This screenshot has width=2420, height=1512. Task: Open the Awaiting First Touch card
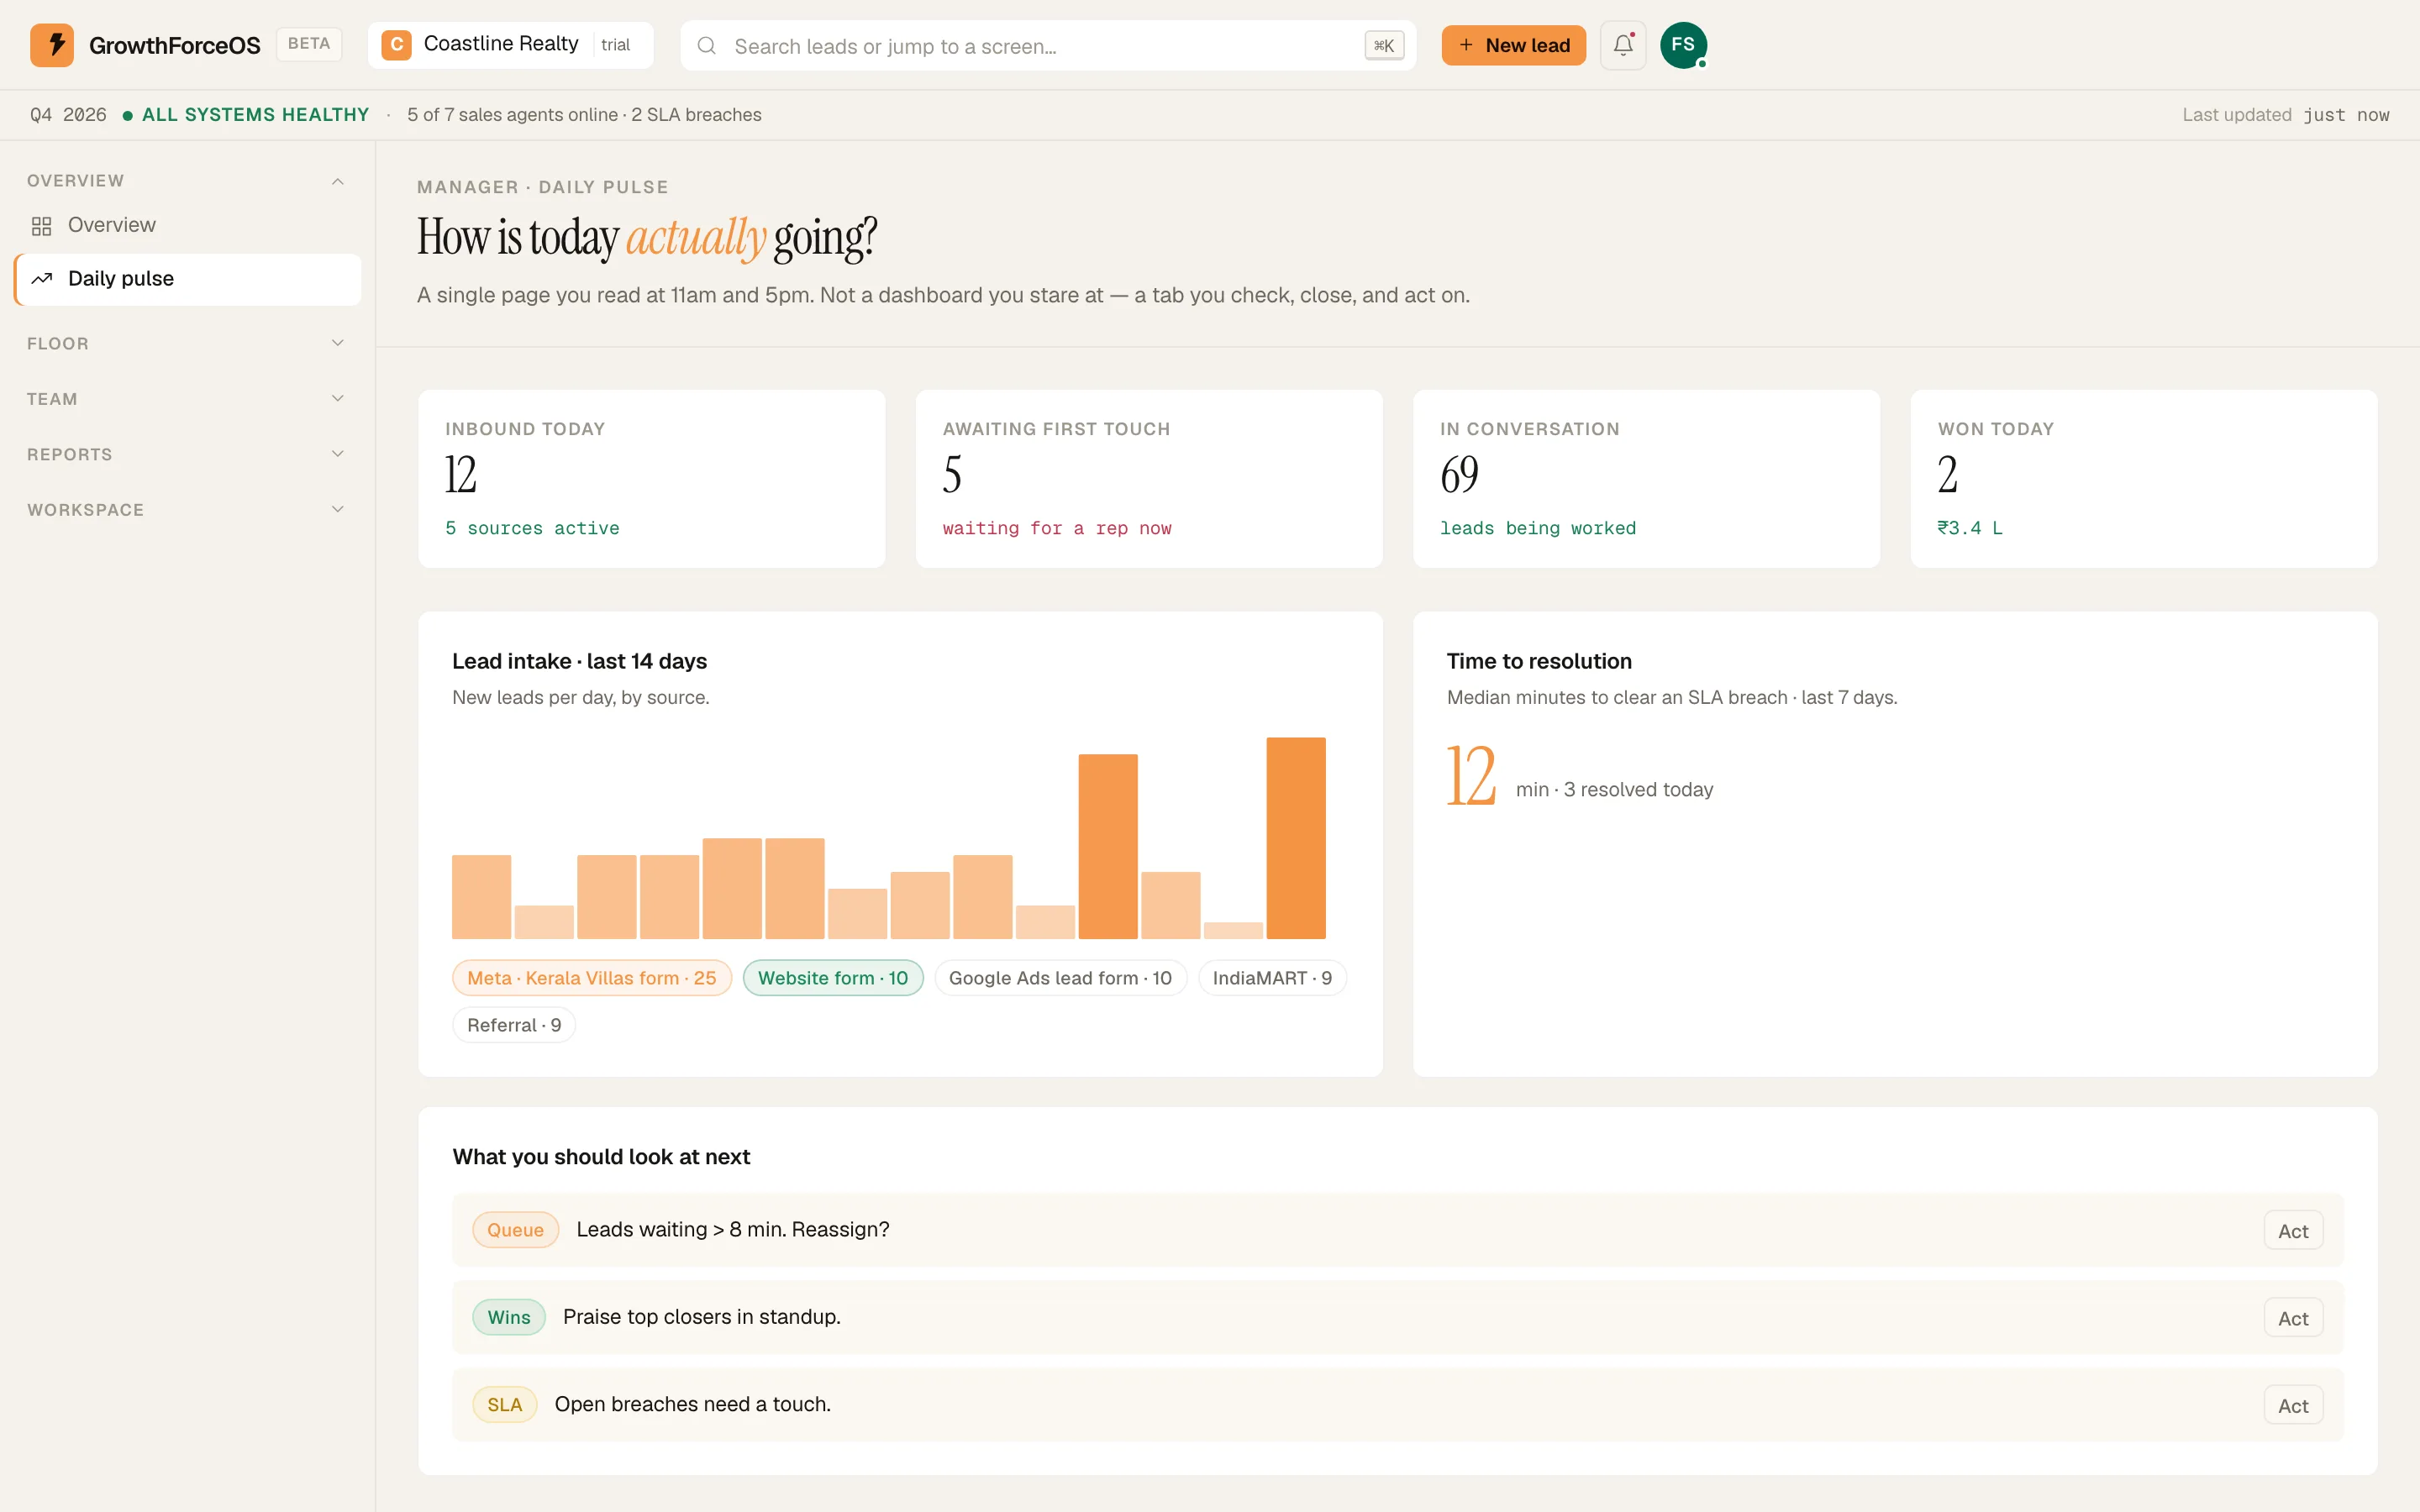point(1149,479)
